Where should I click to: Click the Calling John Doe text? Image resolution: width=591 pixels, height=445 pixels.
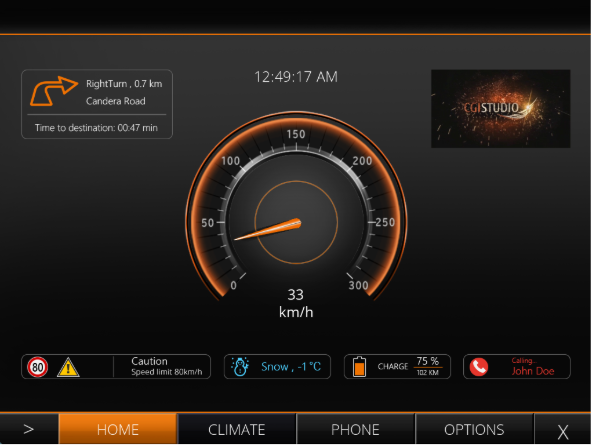click(x=533, y=367)
